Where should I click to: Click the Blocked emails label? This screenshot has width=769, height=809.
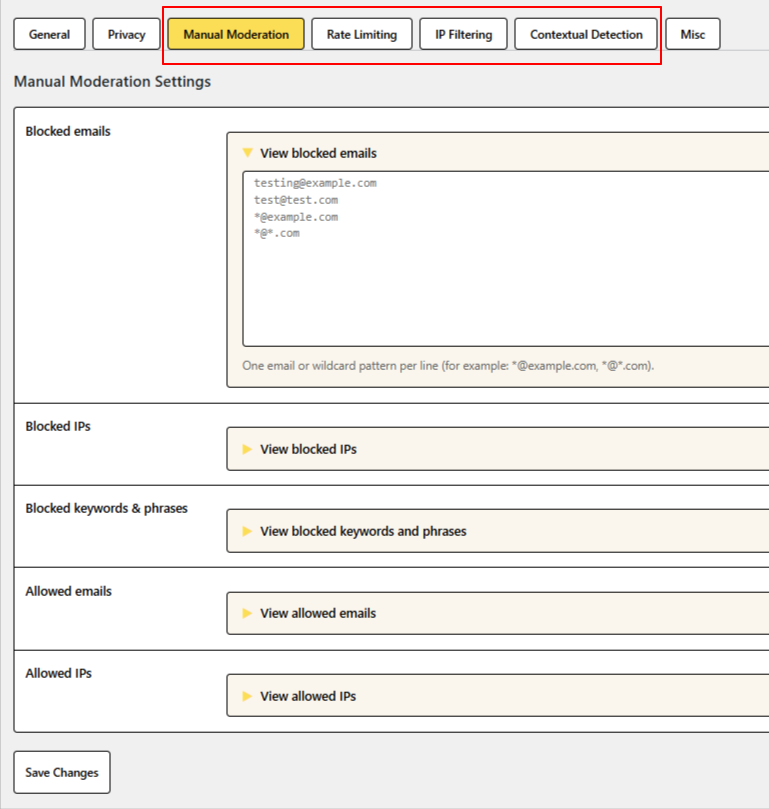click(x=68, y=131)
